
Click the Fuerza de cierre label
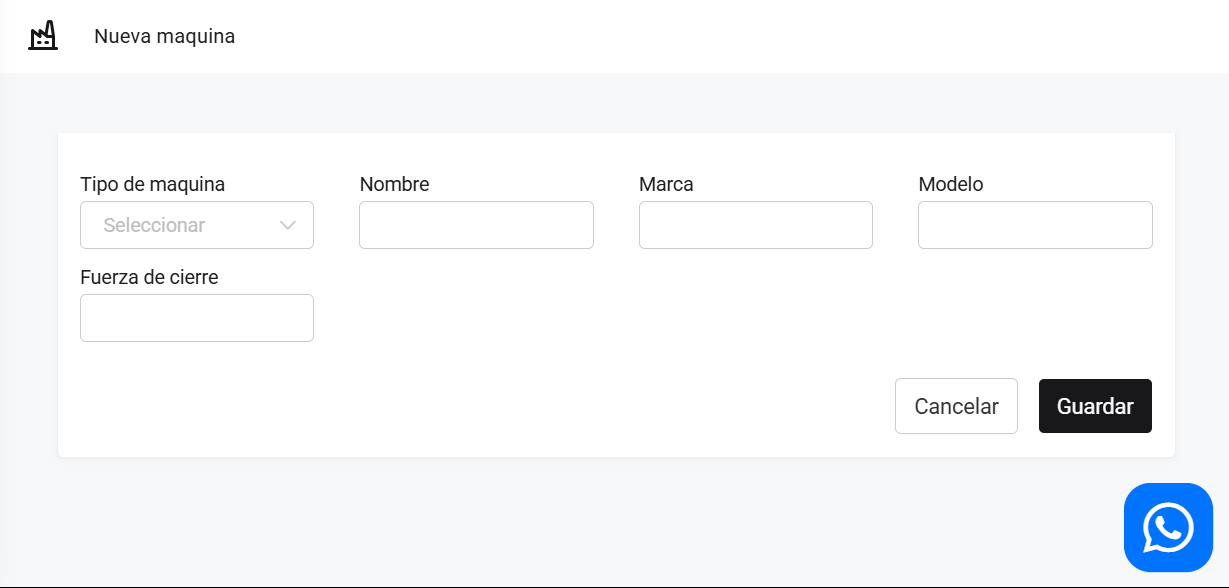point(149,277)
